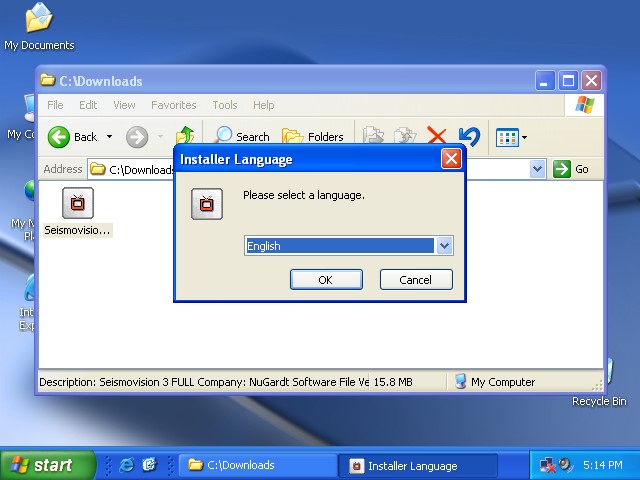
Task: Close the Installer Language dialog
Action: point(451,159)
